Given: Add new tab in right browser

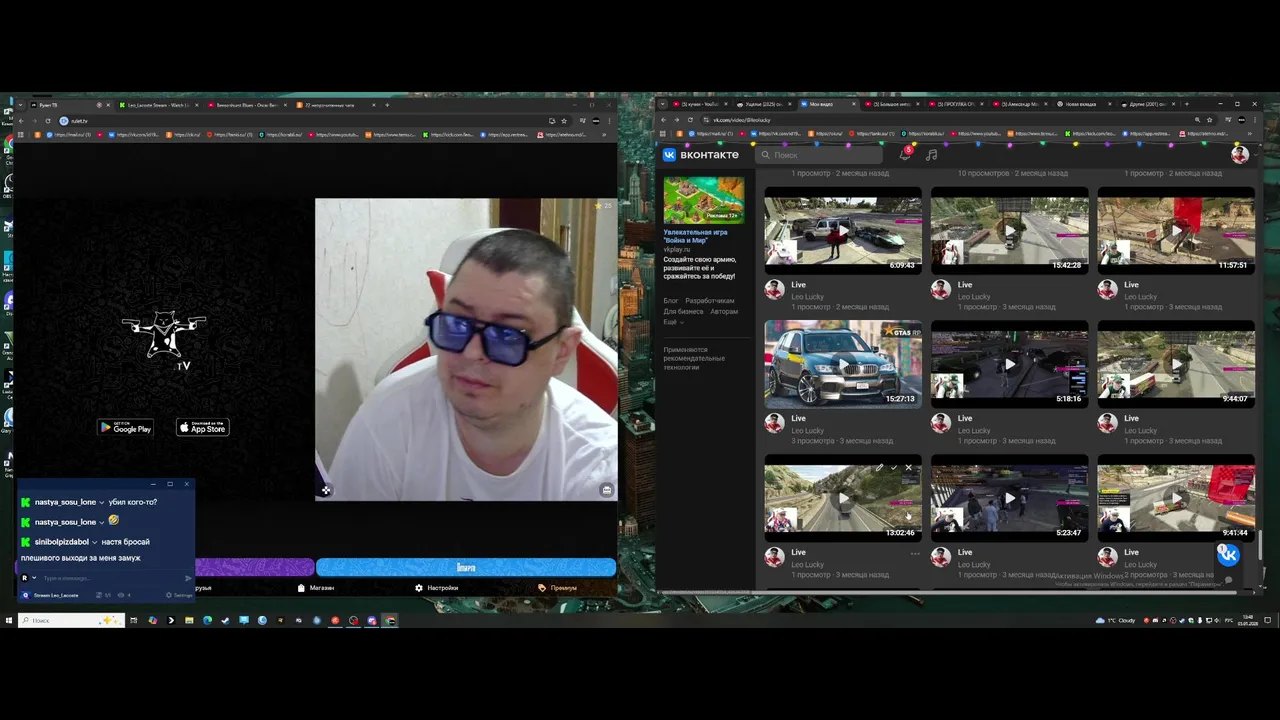Looking at the screenshot, I should coord(1187,104).
